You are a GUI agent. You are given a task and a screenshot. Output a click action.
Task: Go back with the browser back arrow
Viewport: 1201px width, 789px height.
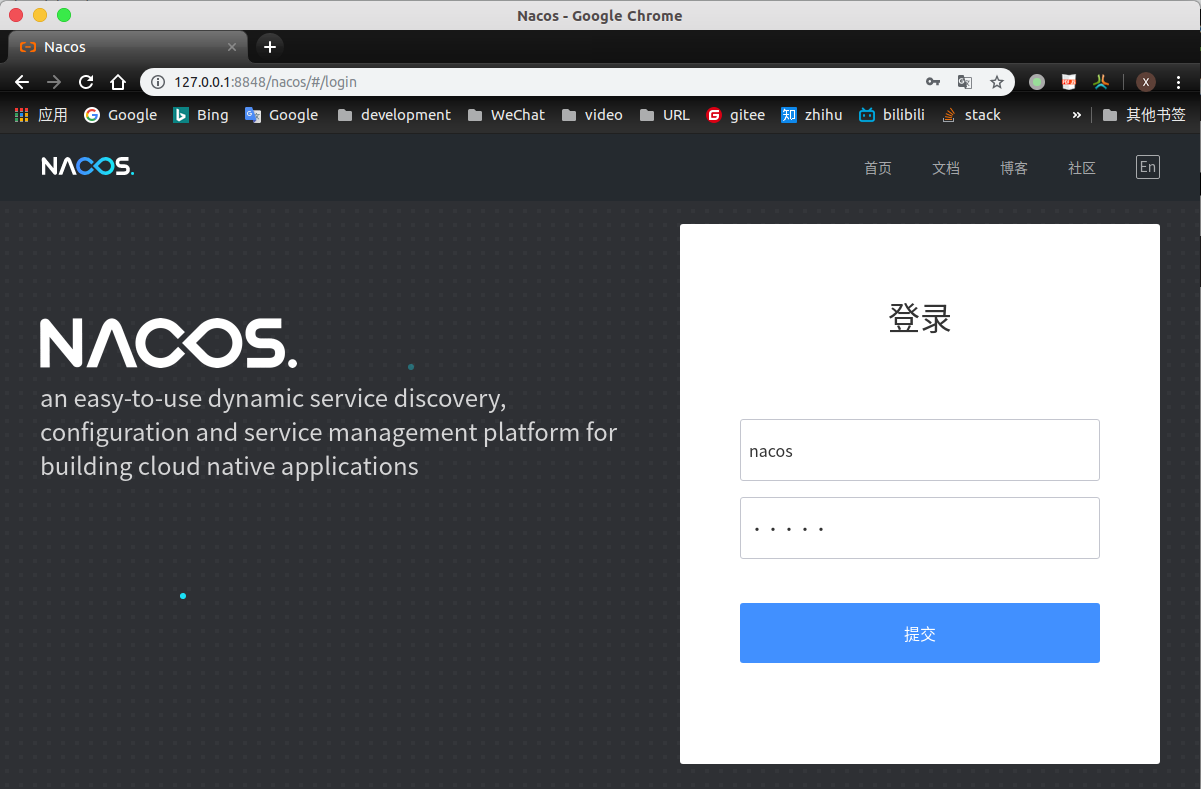22,82
